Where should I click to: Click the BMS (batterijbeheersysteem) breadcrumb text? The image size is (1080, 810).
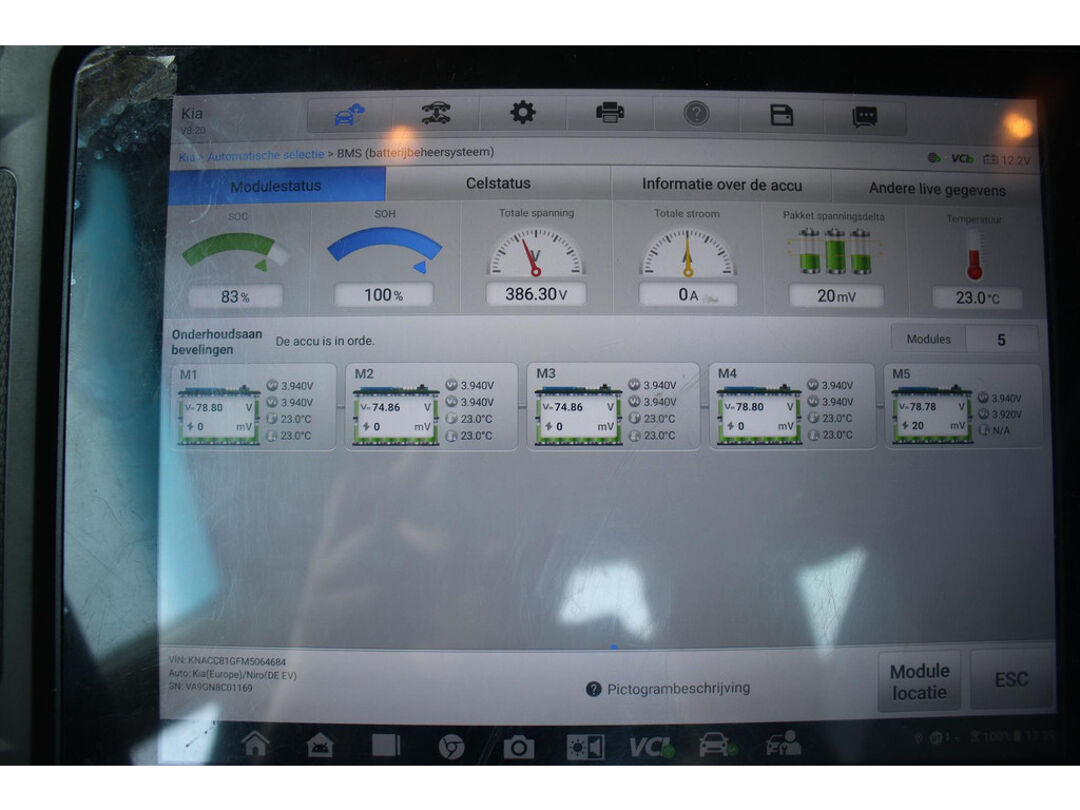415,152
